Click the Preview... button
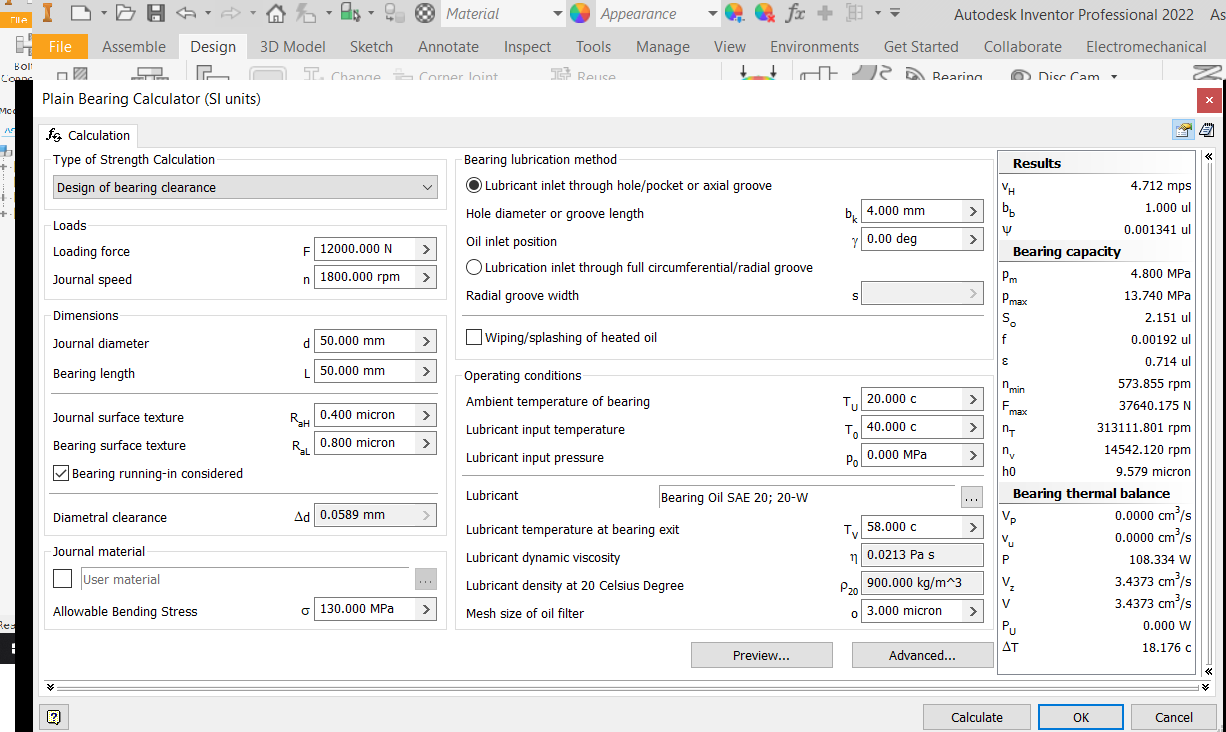1226x732 pixels. point(762,655)
